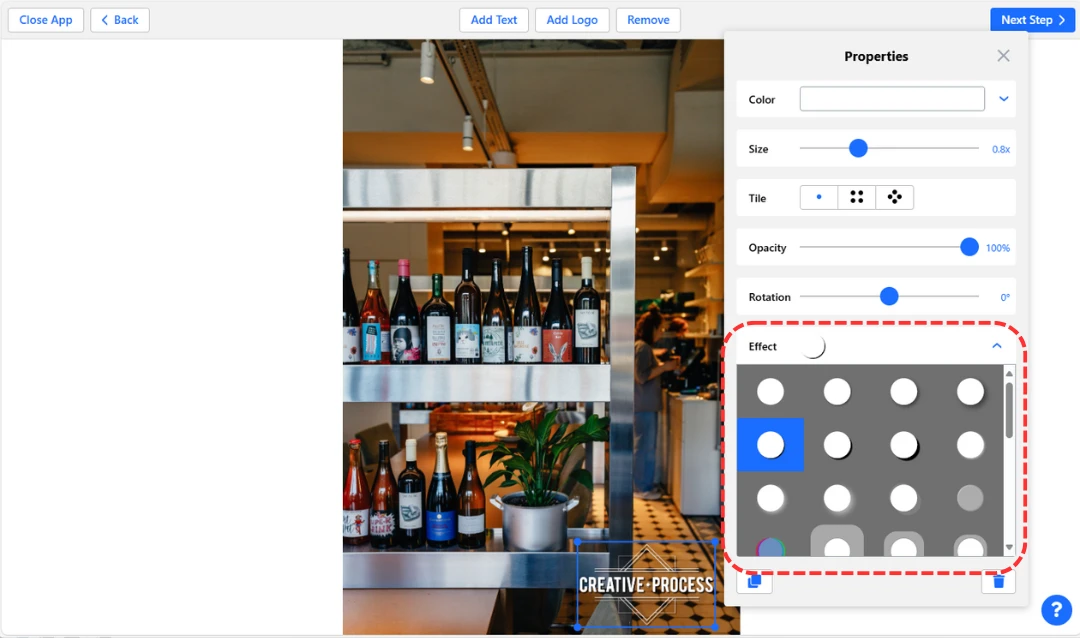Select the four-dot grid Tile option
This screenshot has height=638, width=1080.
[857, 198]
